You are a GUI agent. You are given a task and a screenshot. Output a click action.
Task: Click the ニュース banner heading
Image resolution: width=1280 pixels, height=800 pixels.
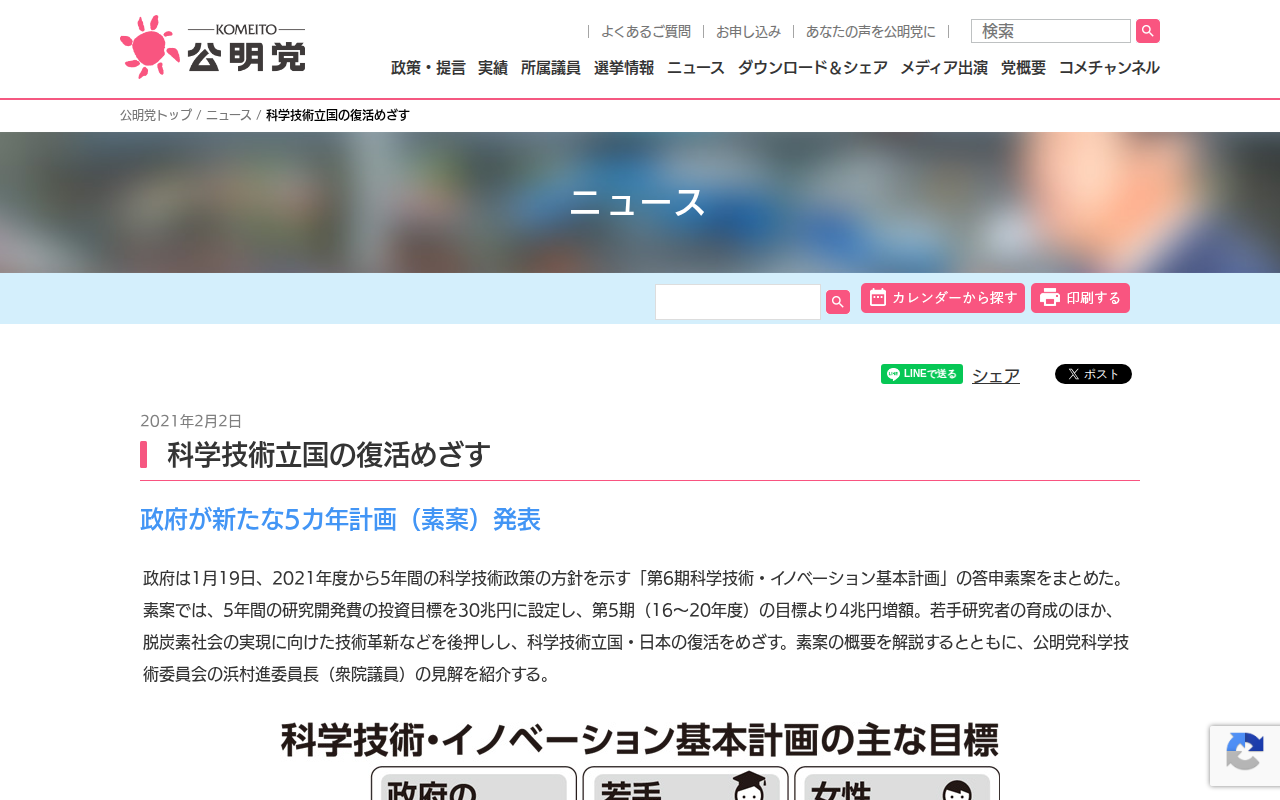(638, 202)
